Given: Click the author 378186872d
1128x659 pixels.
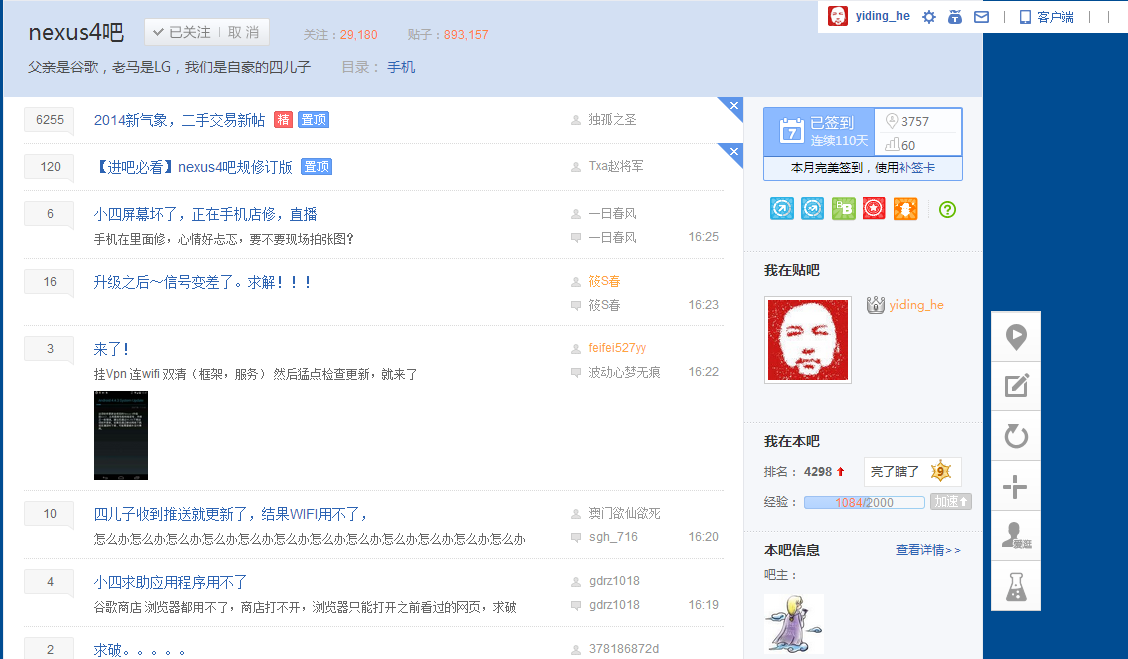Looking at the screenshot, I should [624, 648].
